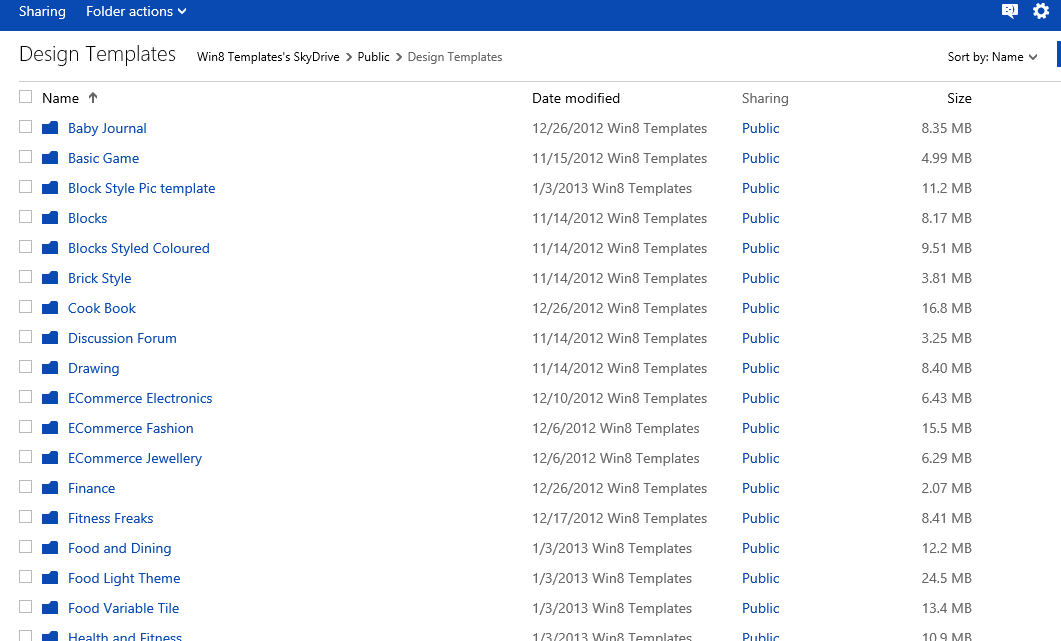Screen dimensions: 1061x641
Task: Click the Public sharing link for Blocks
Action: click(761, 219)
